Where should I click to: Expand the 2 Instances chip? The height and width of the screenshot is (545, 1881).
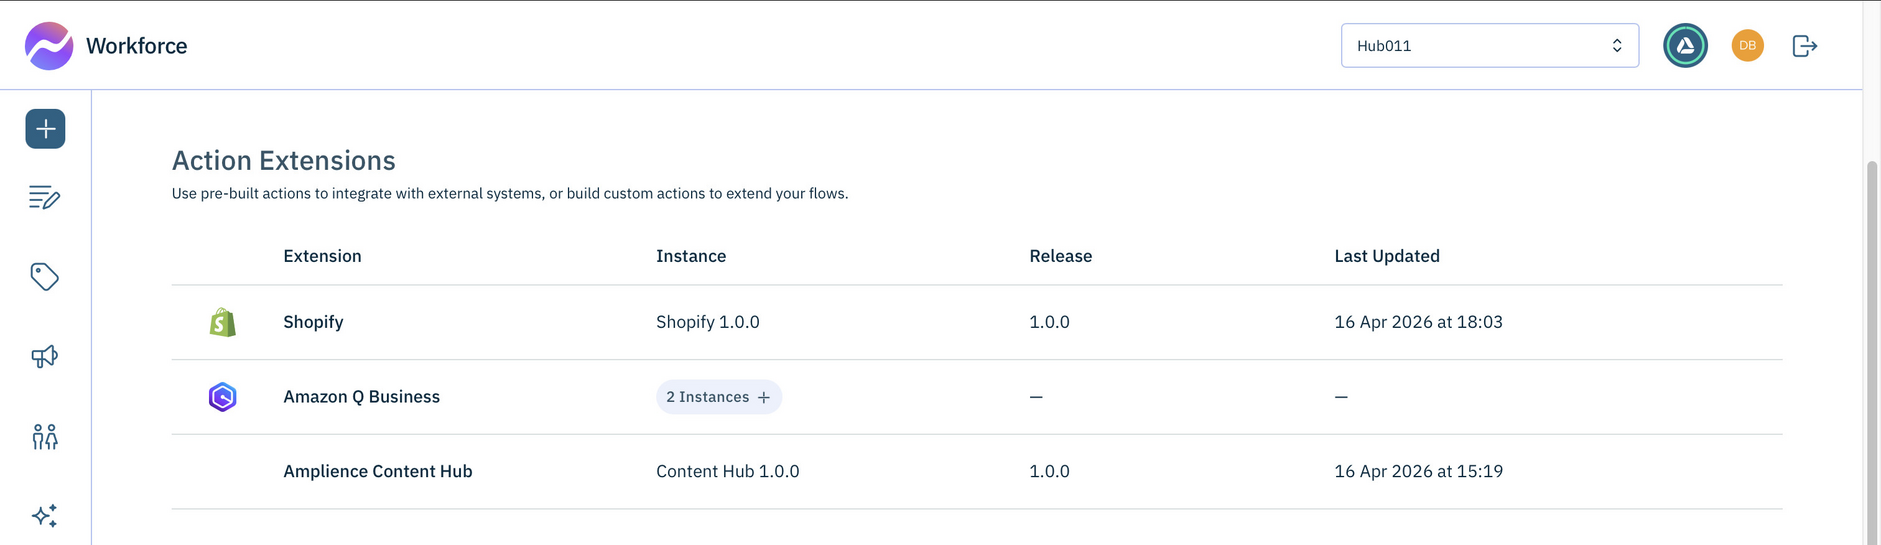pyautogui.click(x=719, y=397)
